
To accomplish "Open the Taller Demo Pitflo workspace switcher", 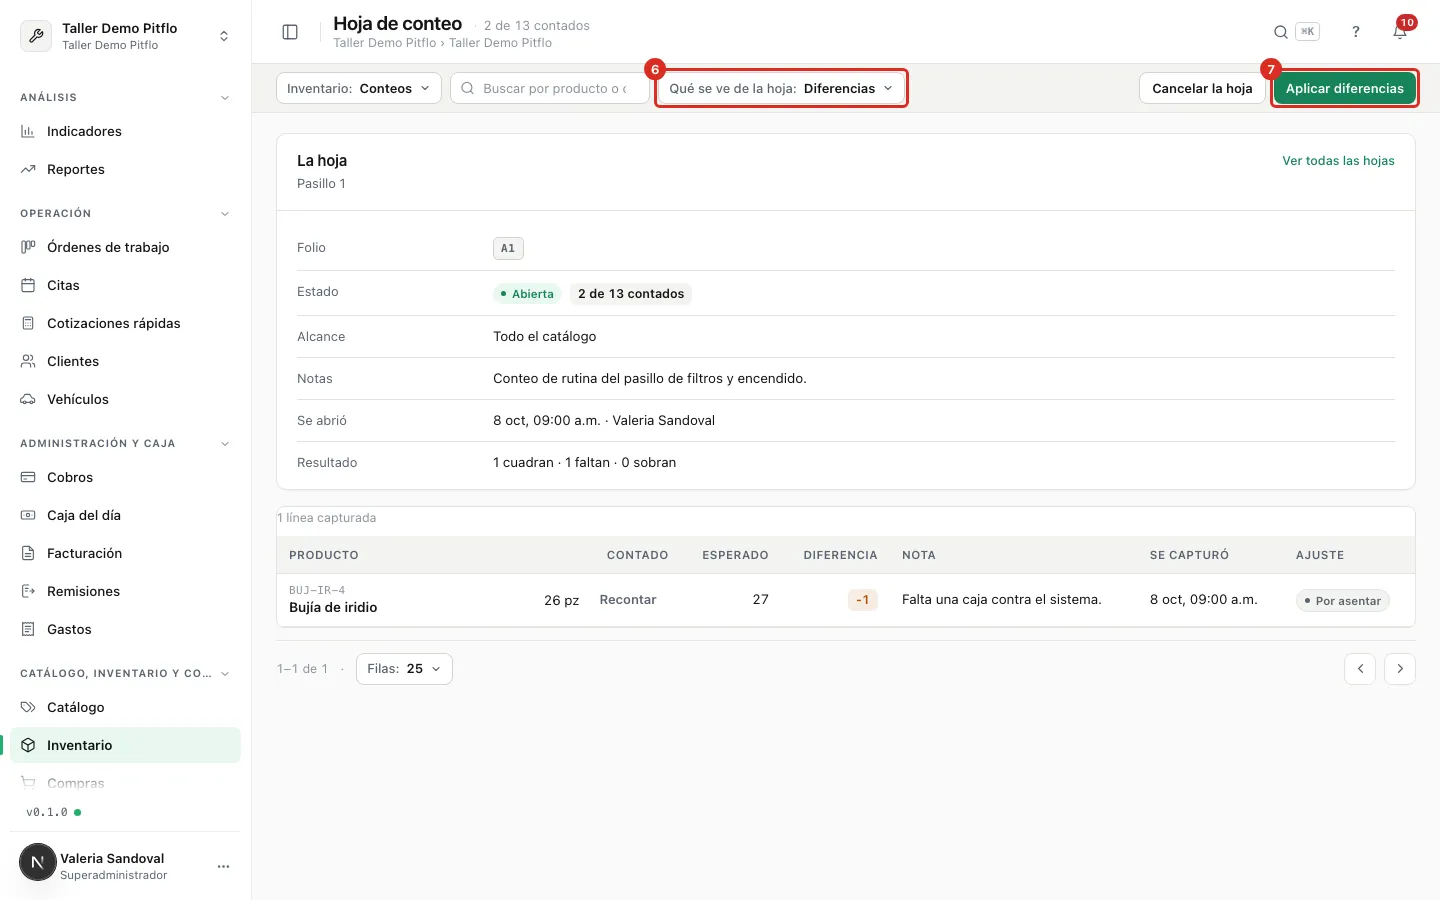I will 125,36.
